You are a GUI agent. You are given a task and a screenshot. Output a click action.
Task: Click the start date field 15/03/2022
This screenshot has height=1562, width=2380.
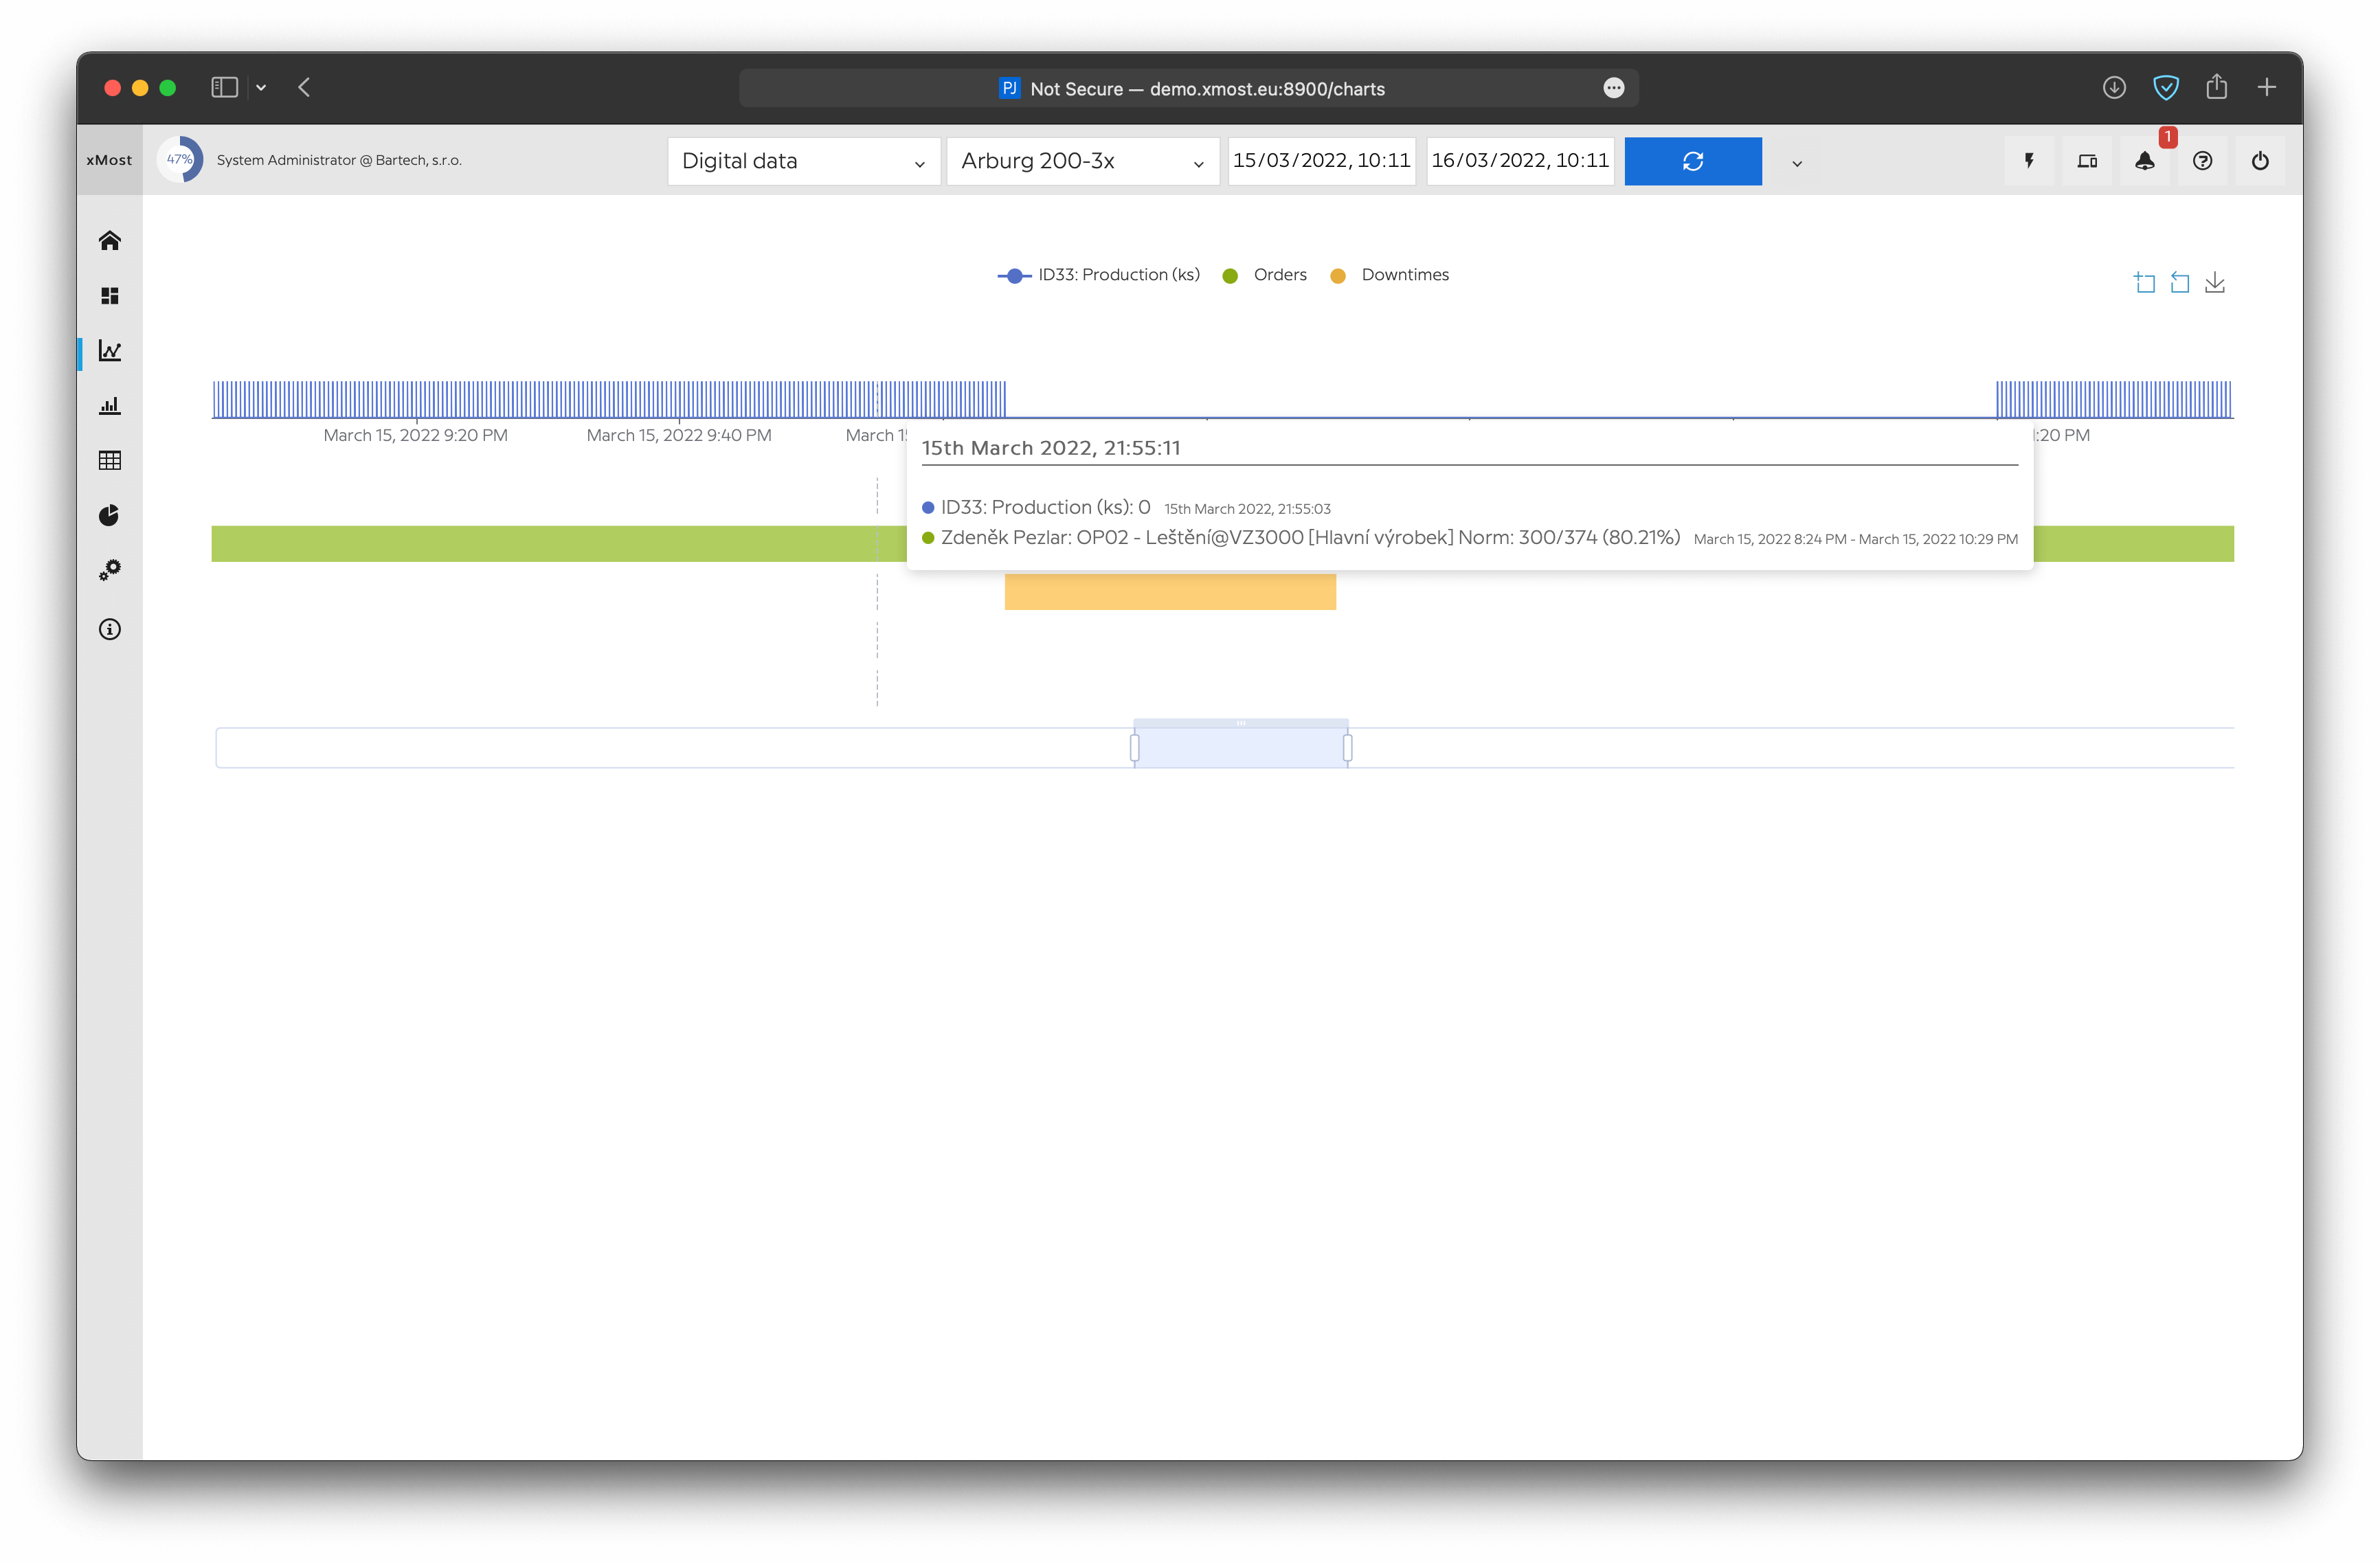pyautogui.click(x=1321, y=161)
